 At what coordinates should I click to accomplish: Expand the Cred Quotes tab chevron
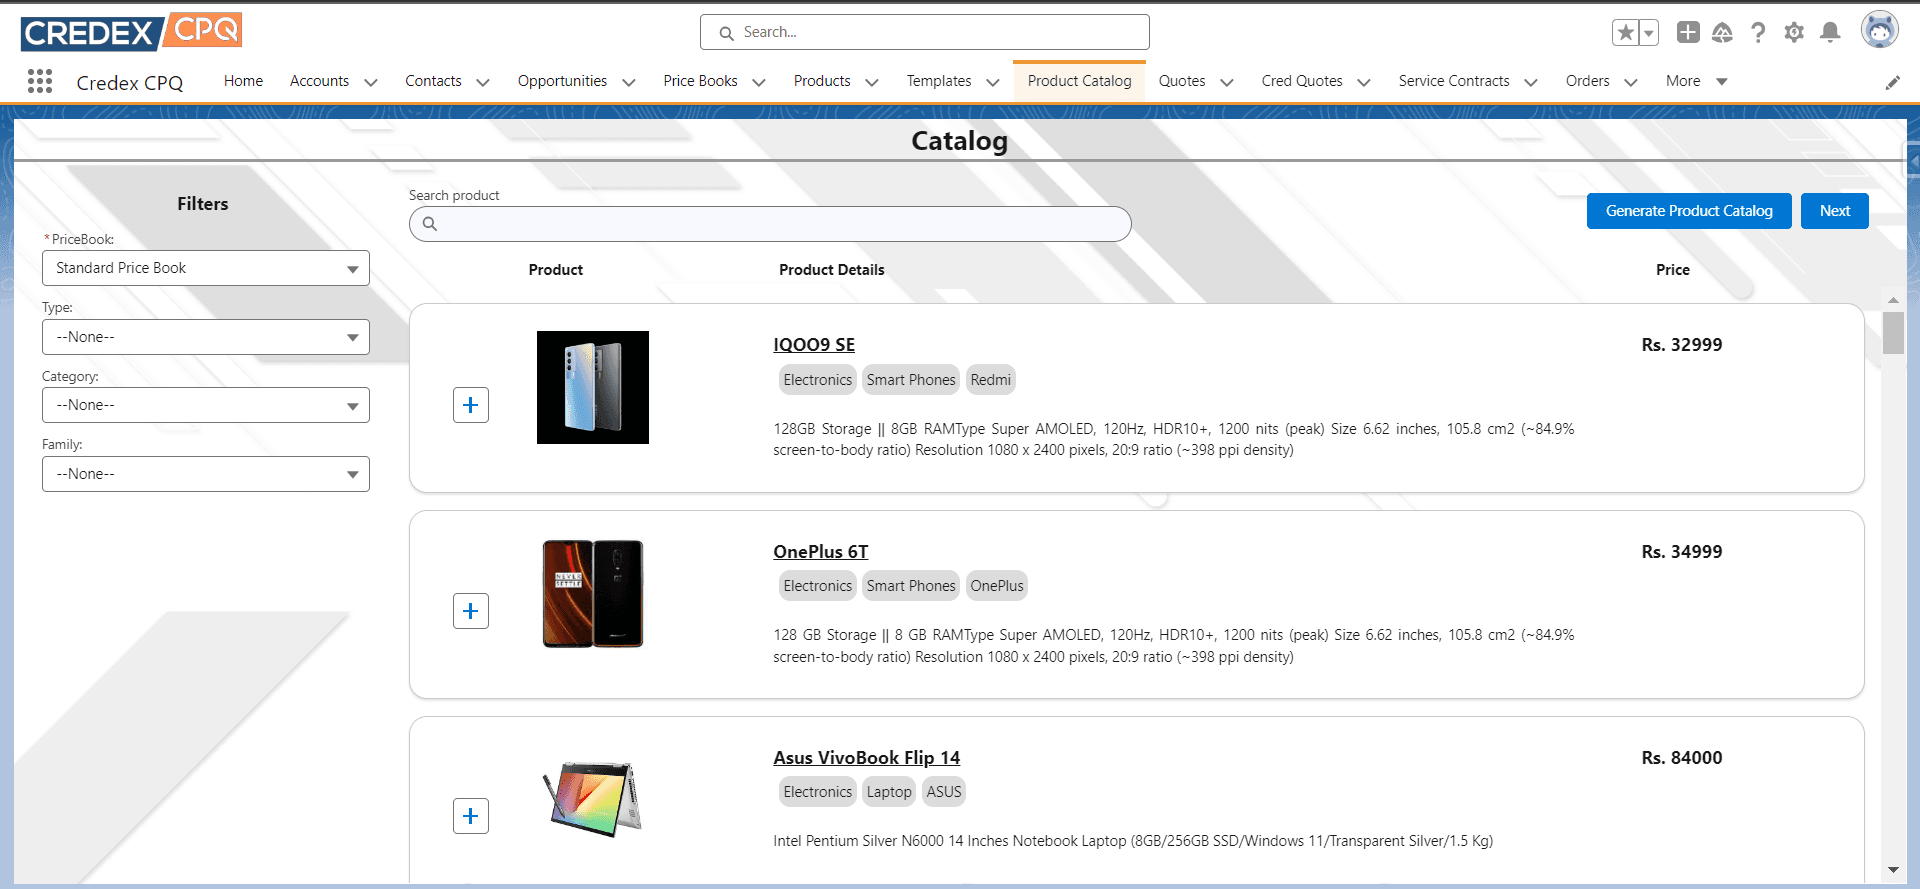[x=1364, y=82]
